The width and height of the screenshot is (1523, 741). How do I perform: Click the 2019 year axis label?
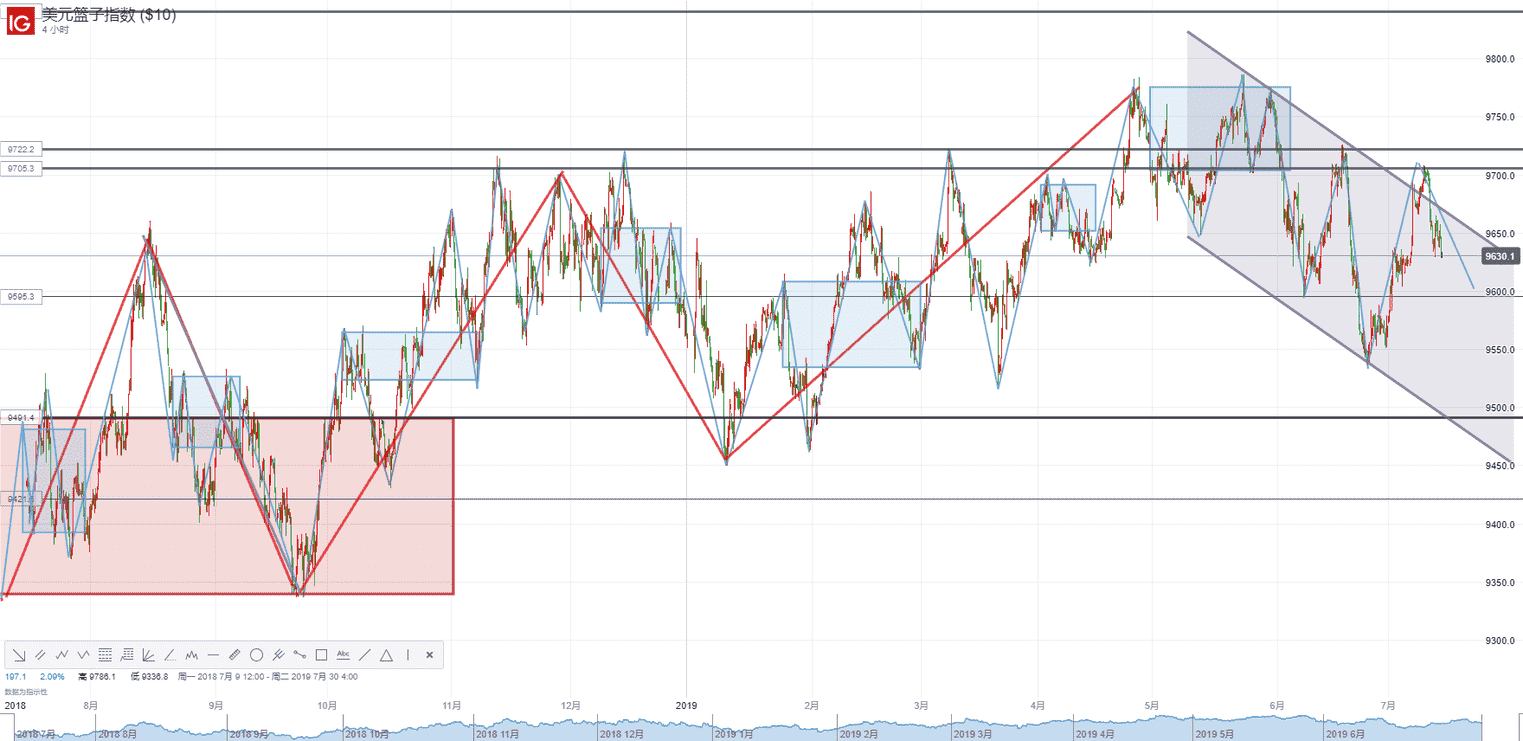click(x=685, y=705)
